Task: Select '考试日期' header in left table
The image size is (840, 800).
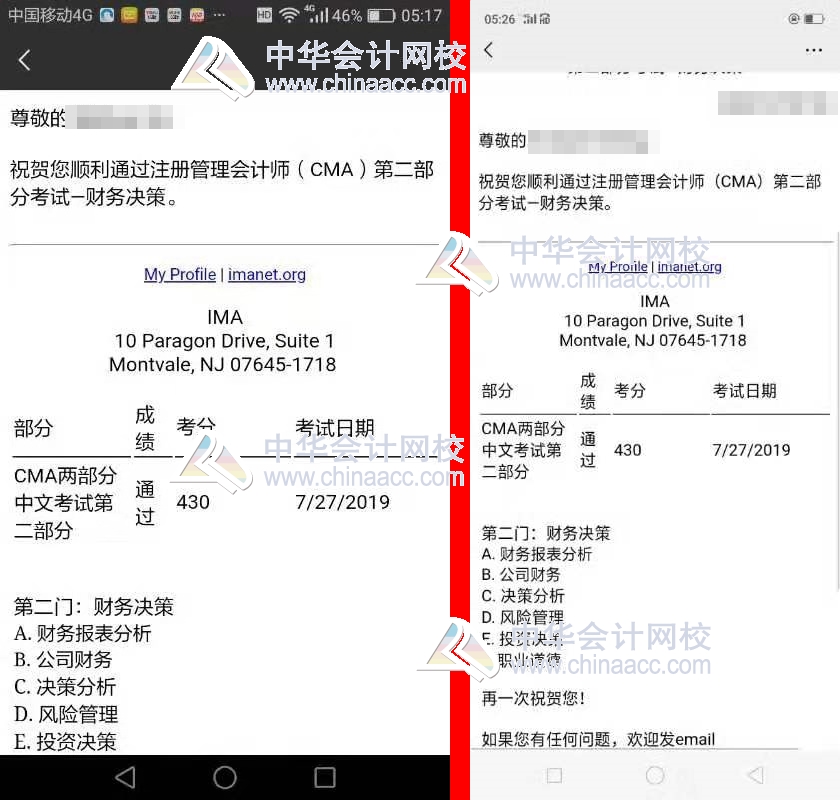Action: (335, 428)
